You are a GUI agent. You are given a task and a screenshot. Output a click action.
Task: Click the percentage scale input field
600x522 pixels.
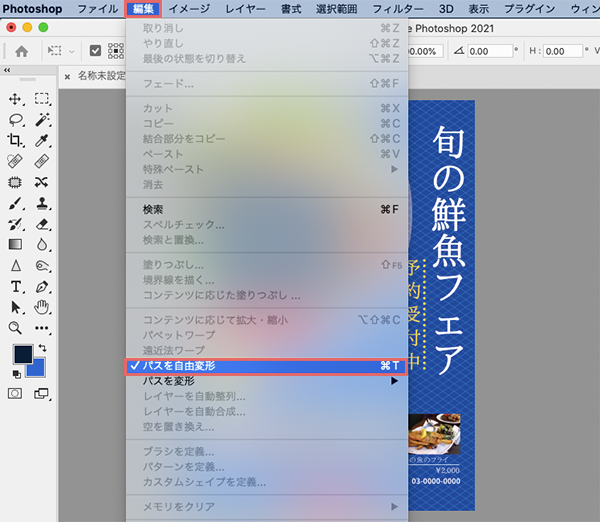point(426,51)
